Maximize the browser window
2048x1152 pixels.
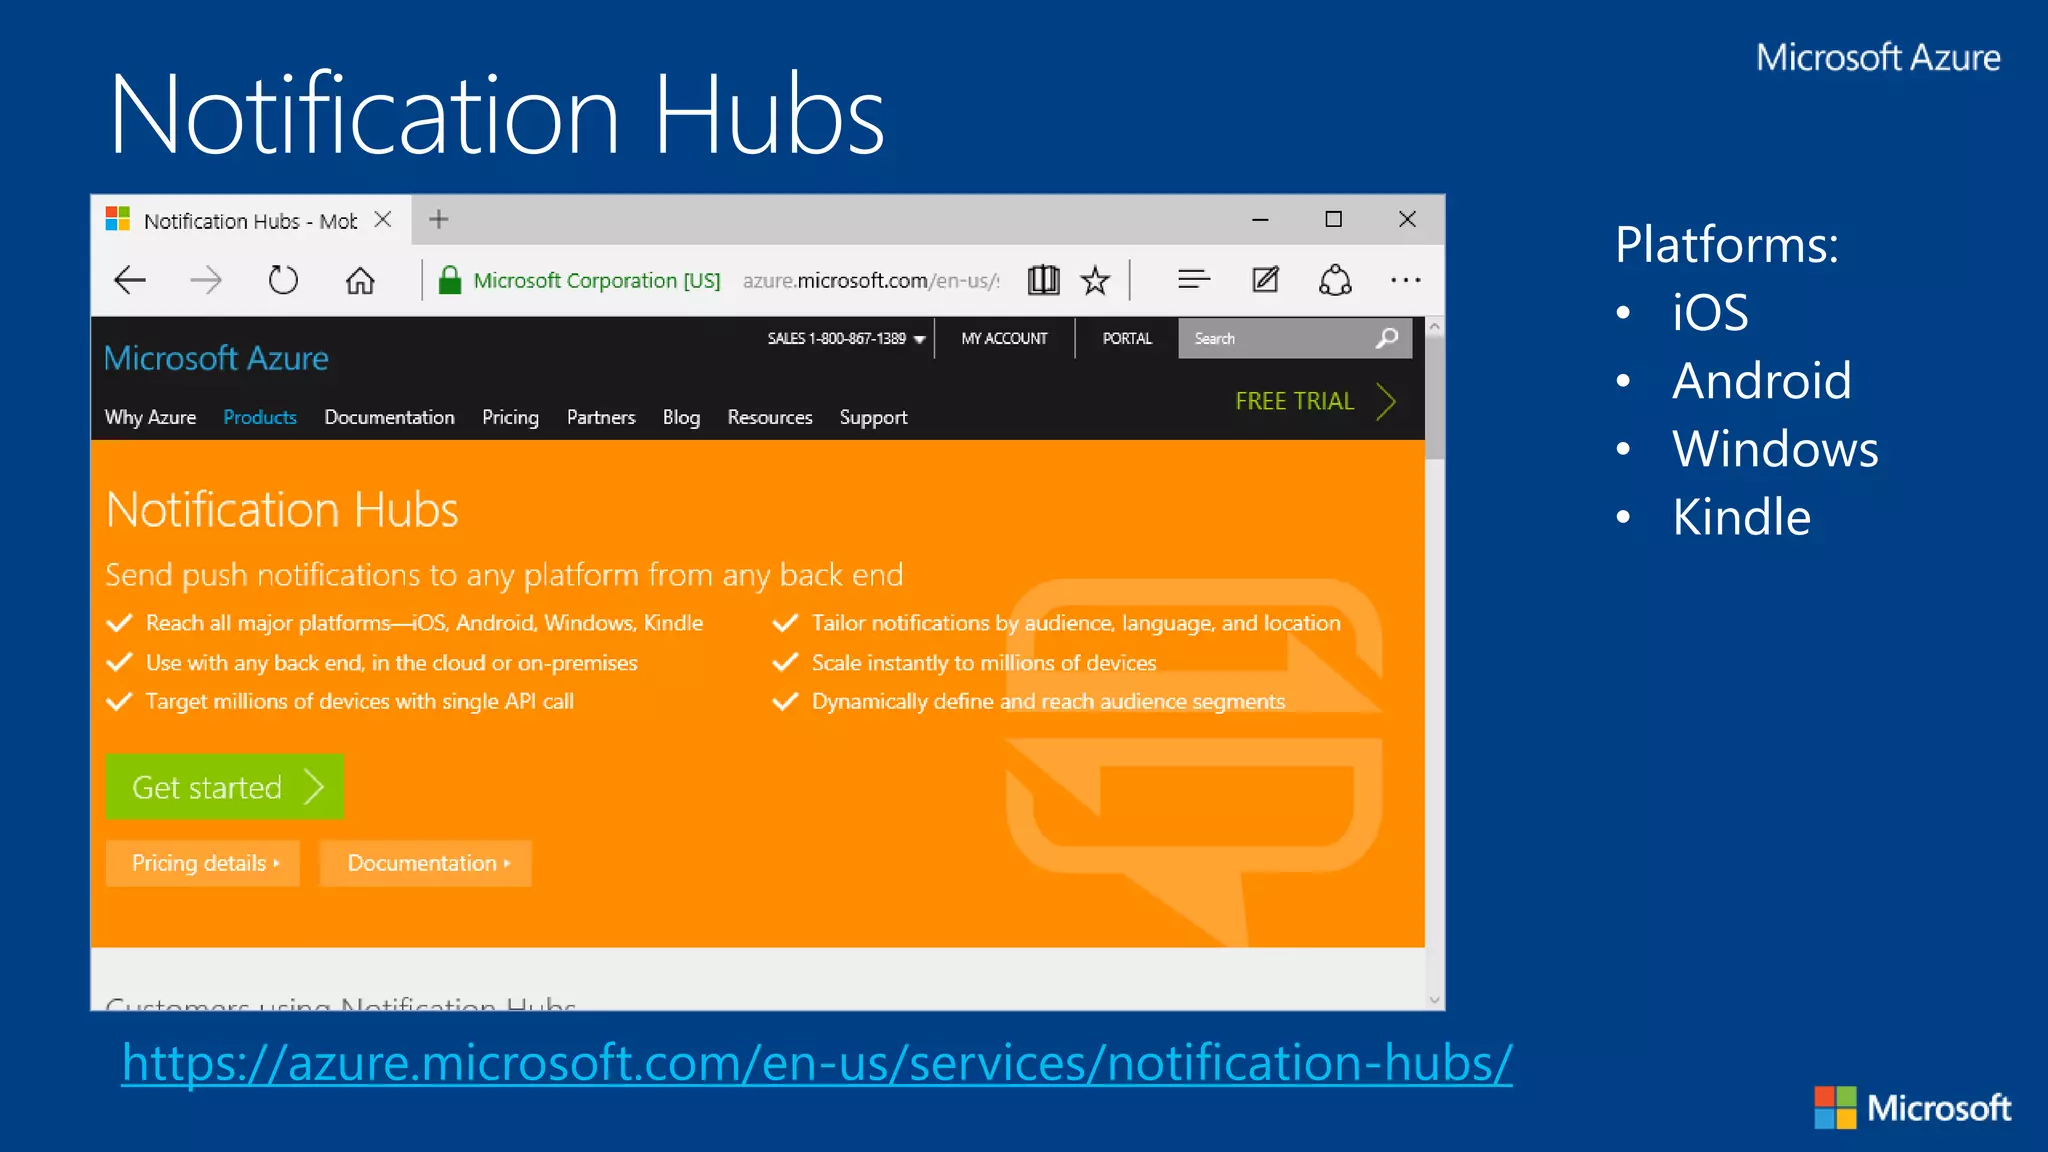[x=1333, y=219]
